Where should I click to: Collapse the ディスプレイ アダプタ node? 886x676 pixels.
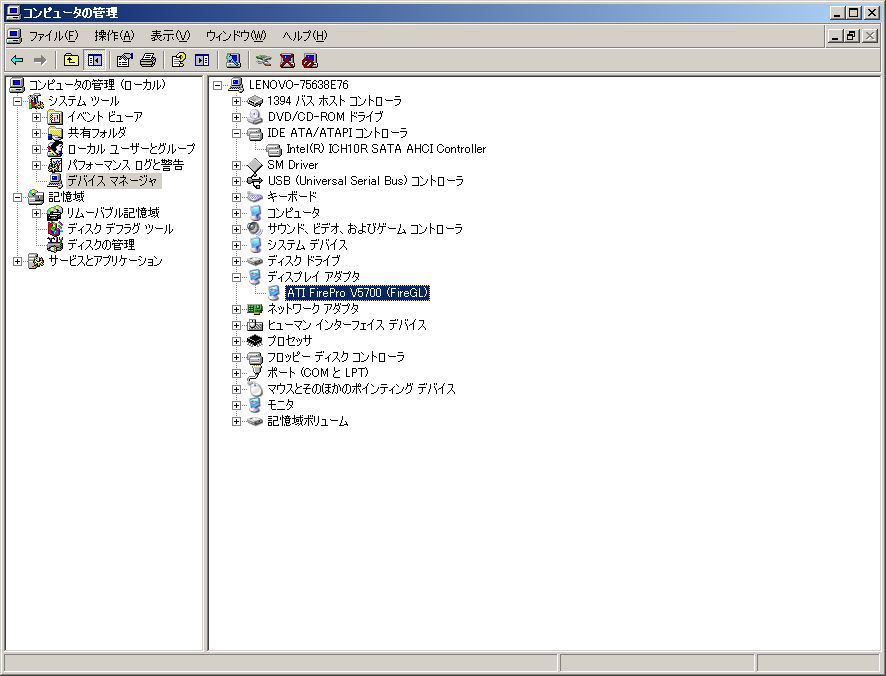click(x=236, y=277)
